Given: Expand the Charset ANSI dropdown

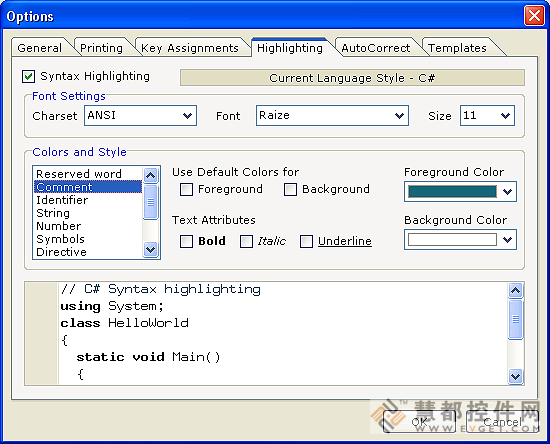Looking at the screenshot, I should (187, 116).
